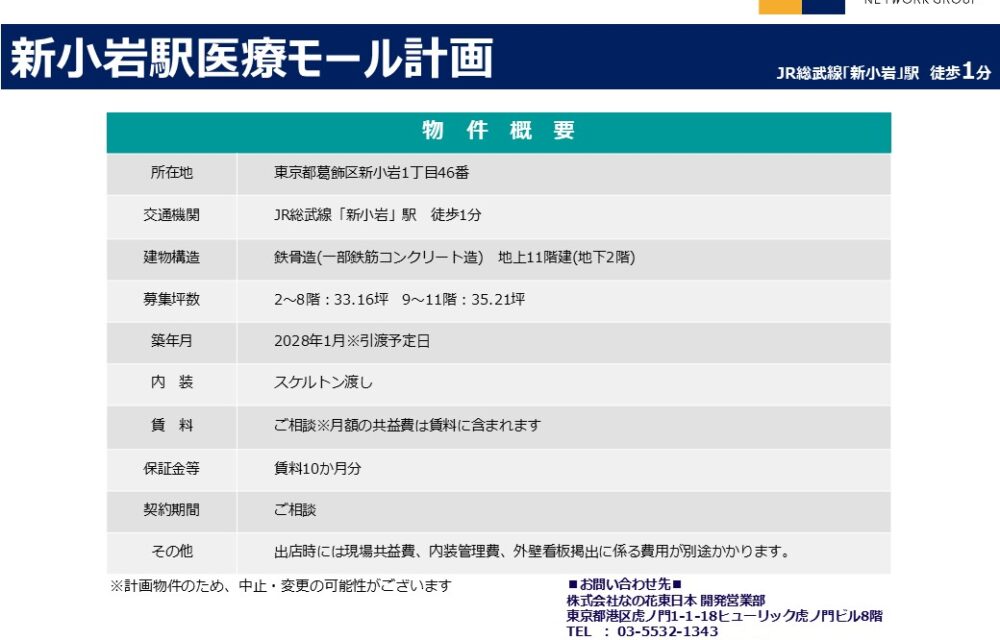Select the 所在地 row label

click(171, 173)
